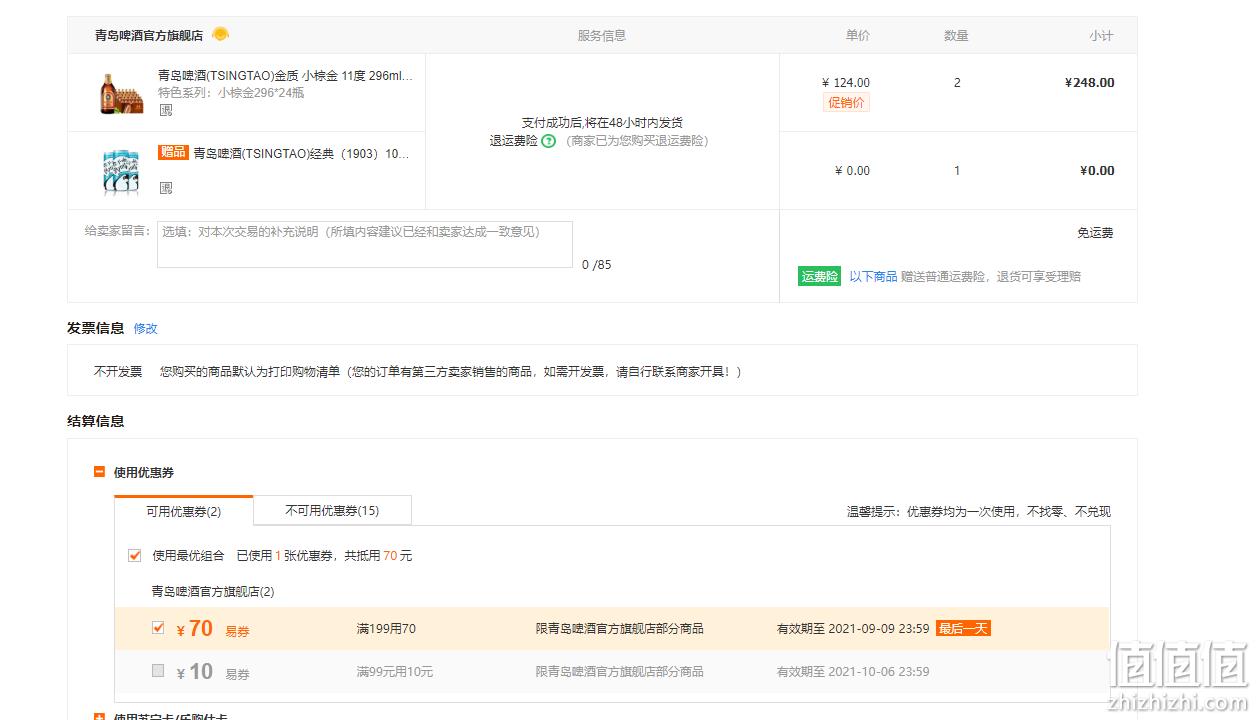The width and height of the screenshot is (1257, 720).
Task: Click the small service icon under the 小棕金 product
Action: (x=166, y=110)
